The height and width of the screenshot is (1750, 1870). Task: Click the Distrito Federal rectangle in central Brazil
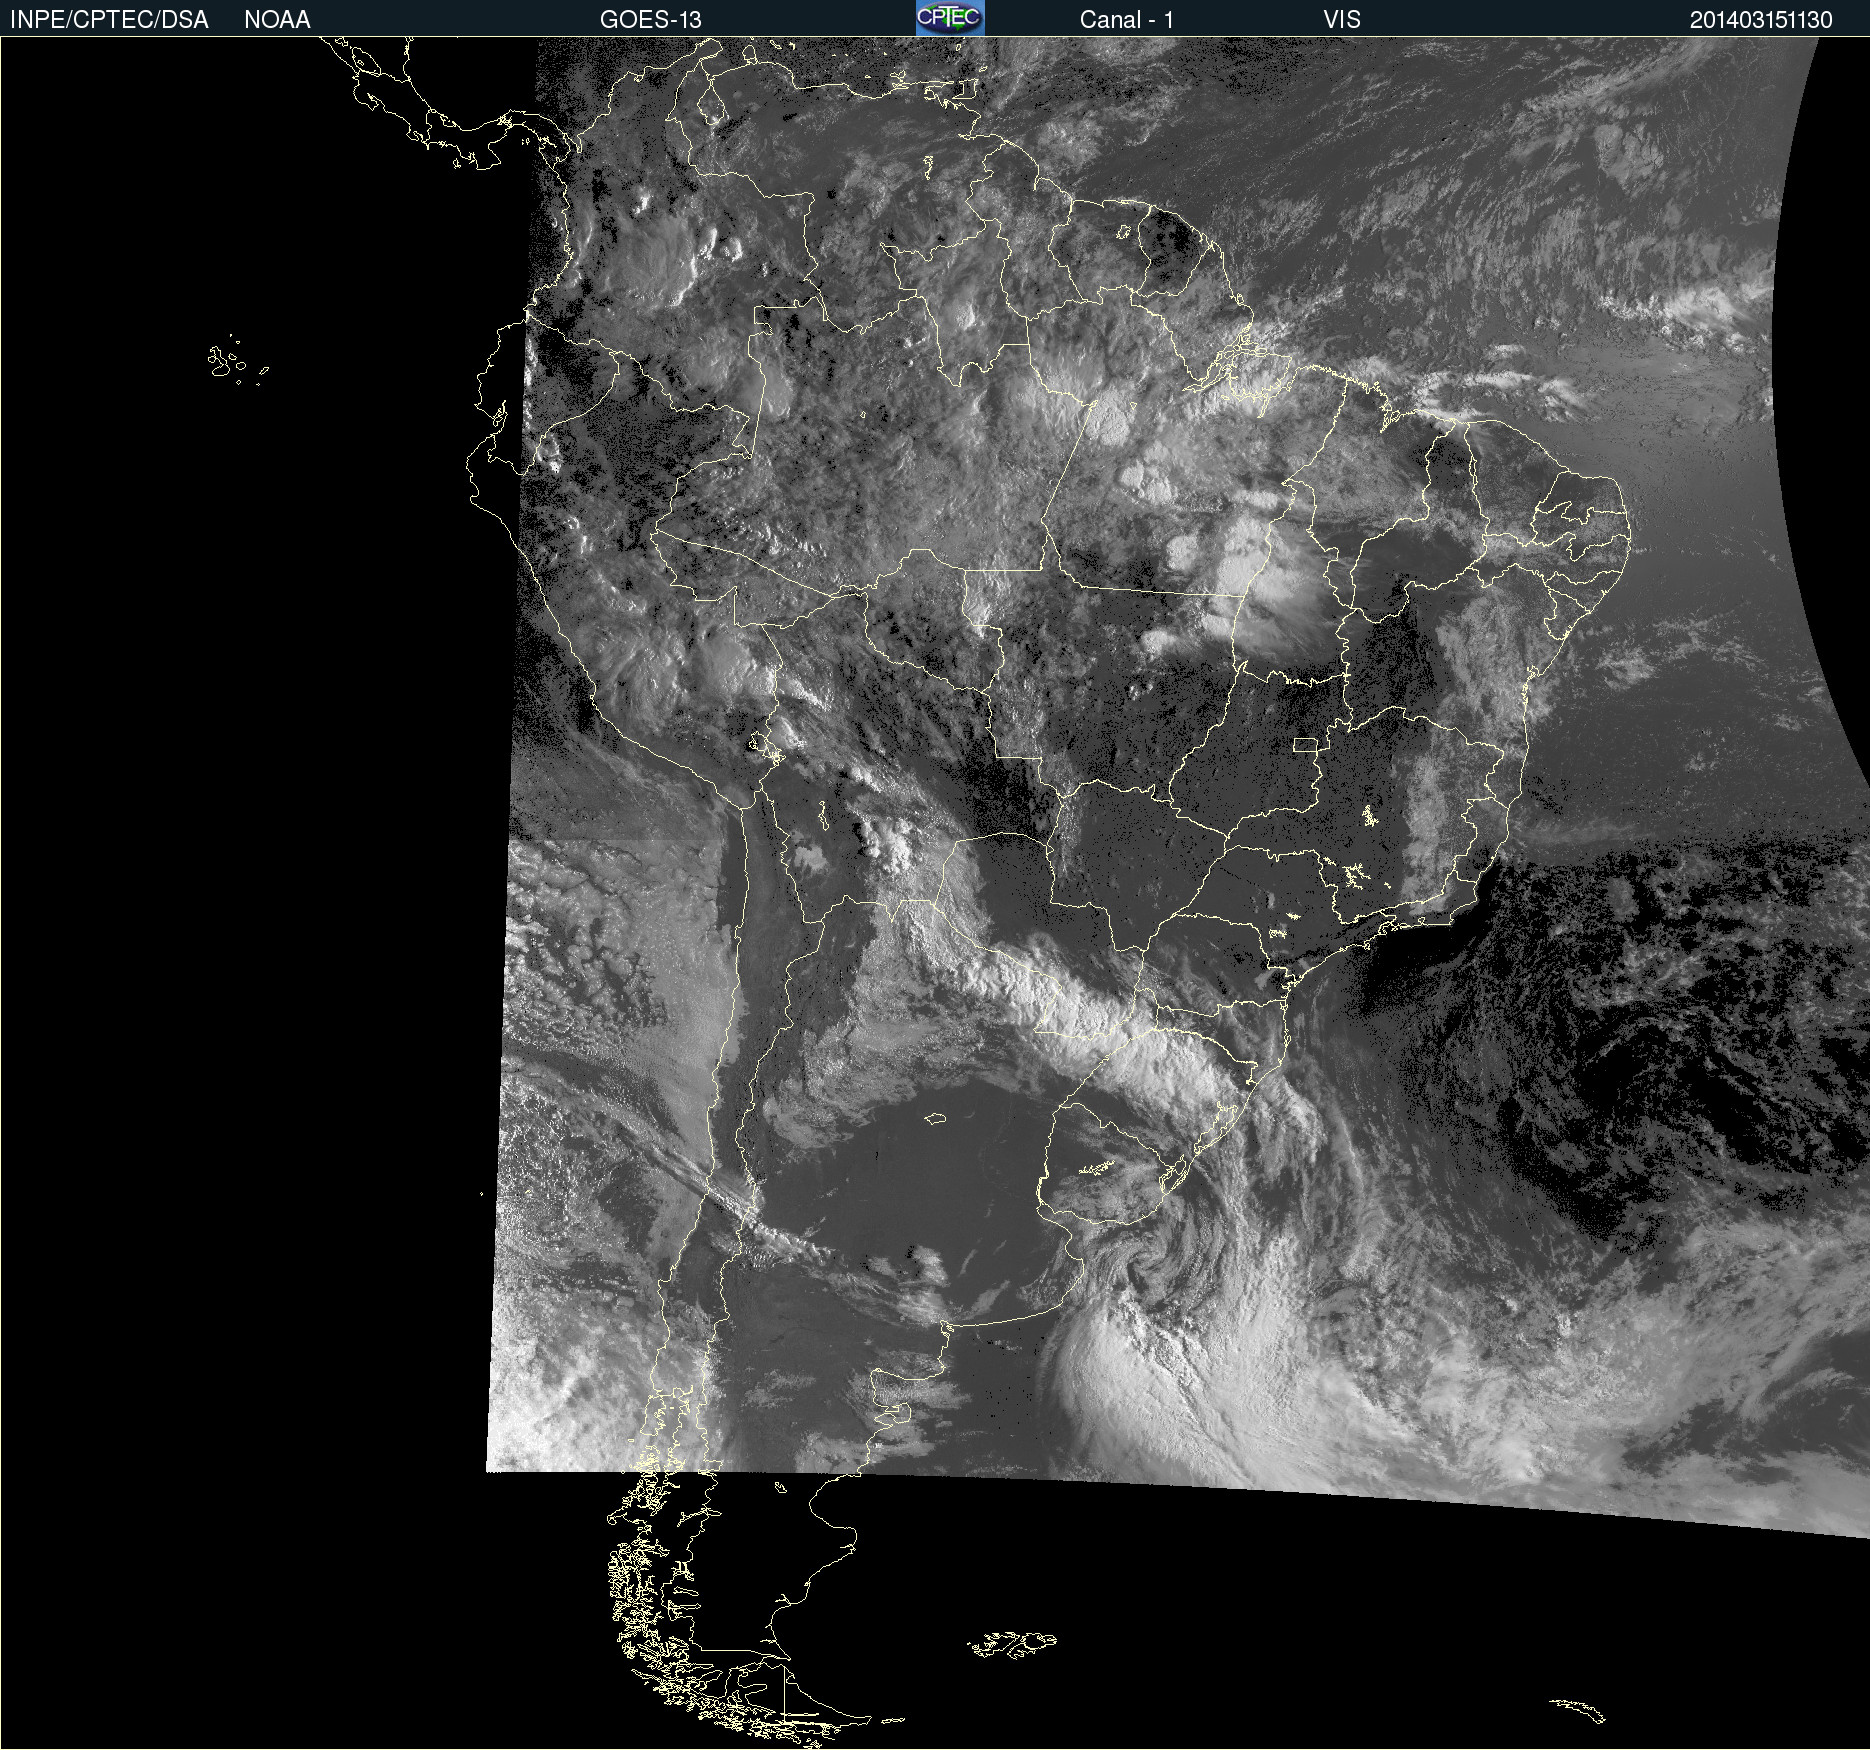tap(1305, 744)
